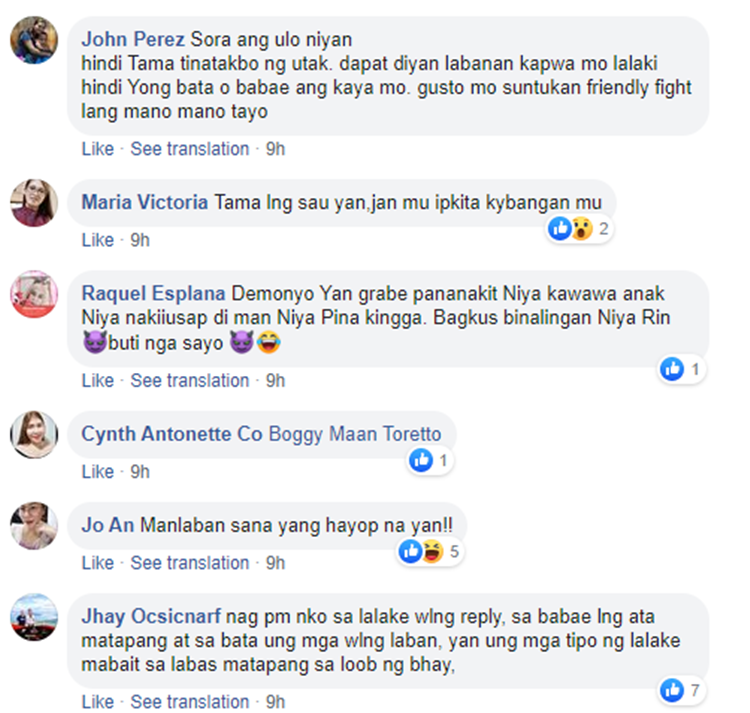This screenshot has width=750, height=713.
Task: View reactions on Maria Victoria's comment
Action: point(579,229)
